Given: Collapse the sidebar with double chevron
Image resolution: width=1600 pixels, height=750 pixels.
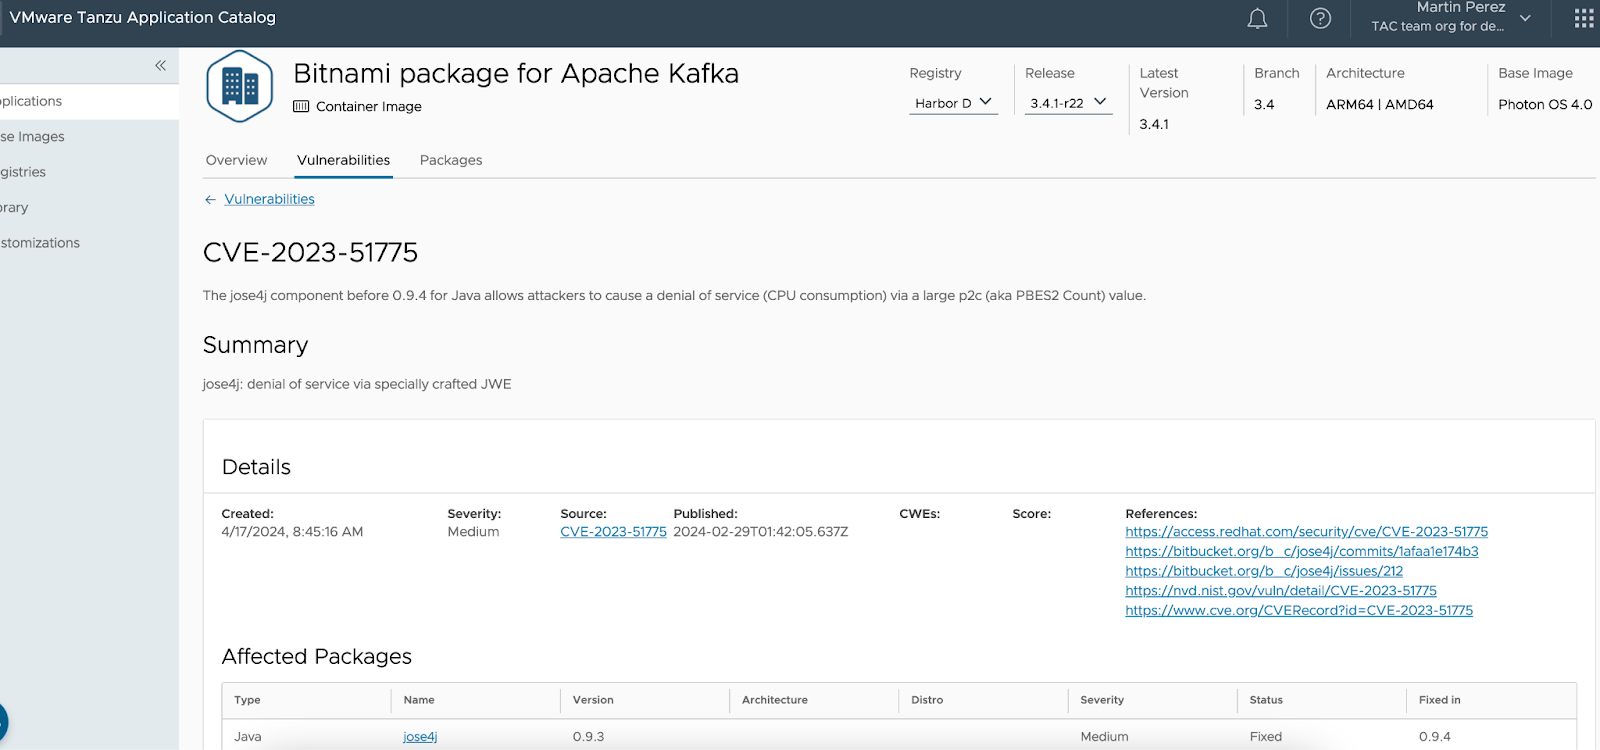Looking at the screenshot, I should pyautogui.click(x=160, y=66).
